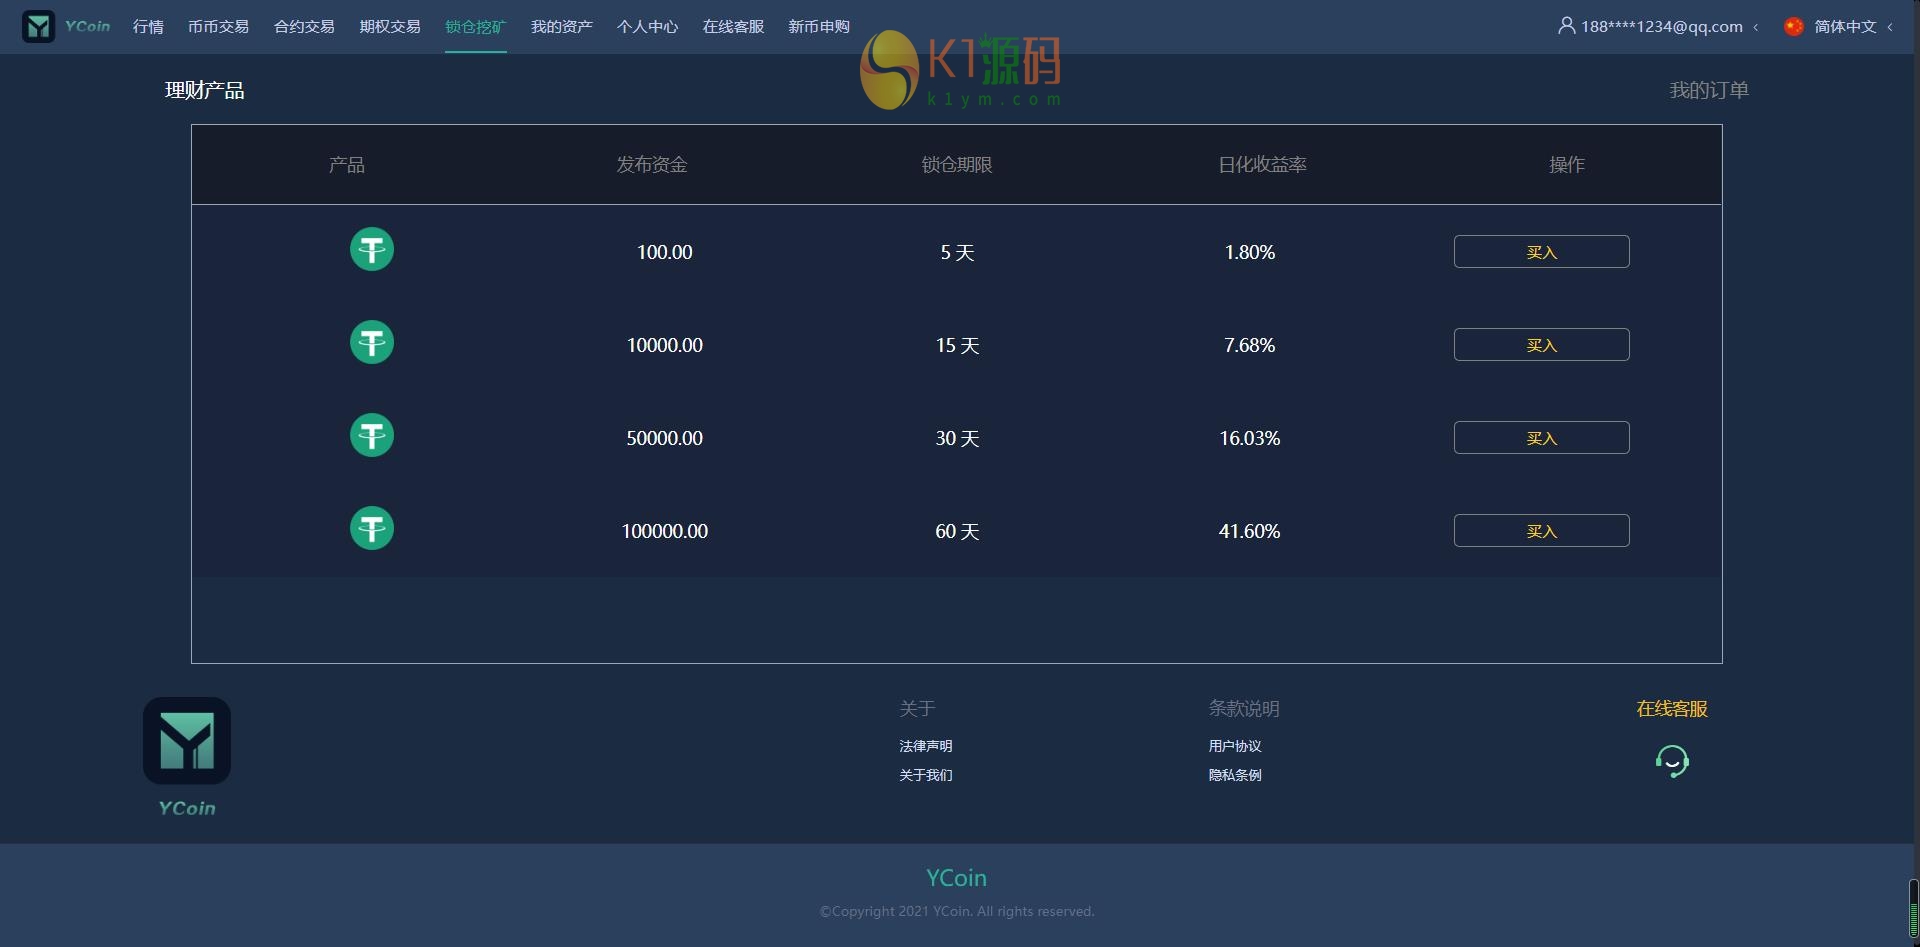1920x947 pixels.
Task: Click the 50000.00 amount cell
Action: (x=665, y=438)
